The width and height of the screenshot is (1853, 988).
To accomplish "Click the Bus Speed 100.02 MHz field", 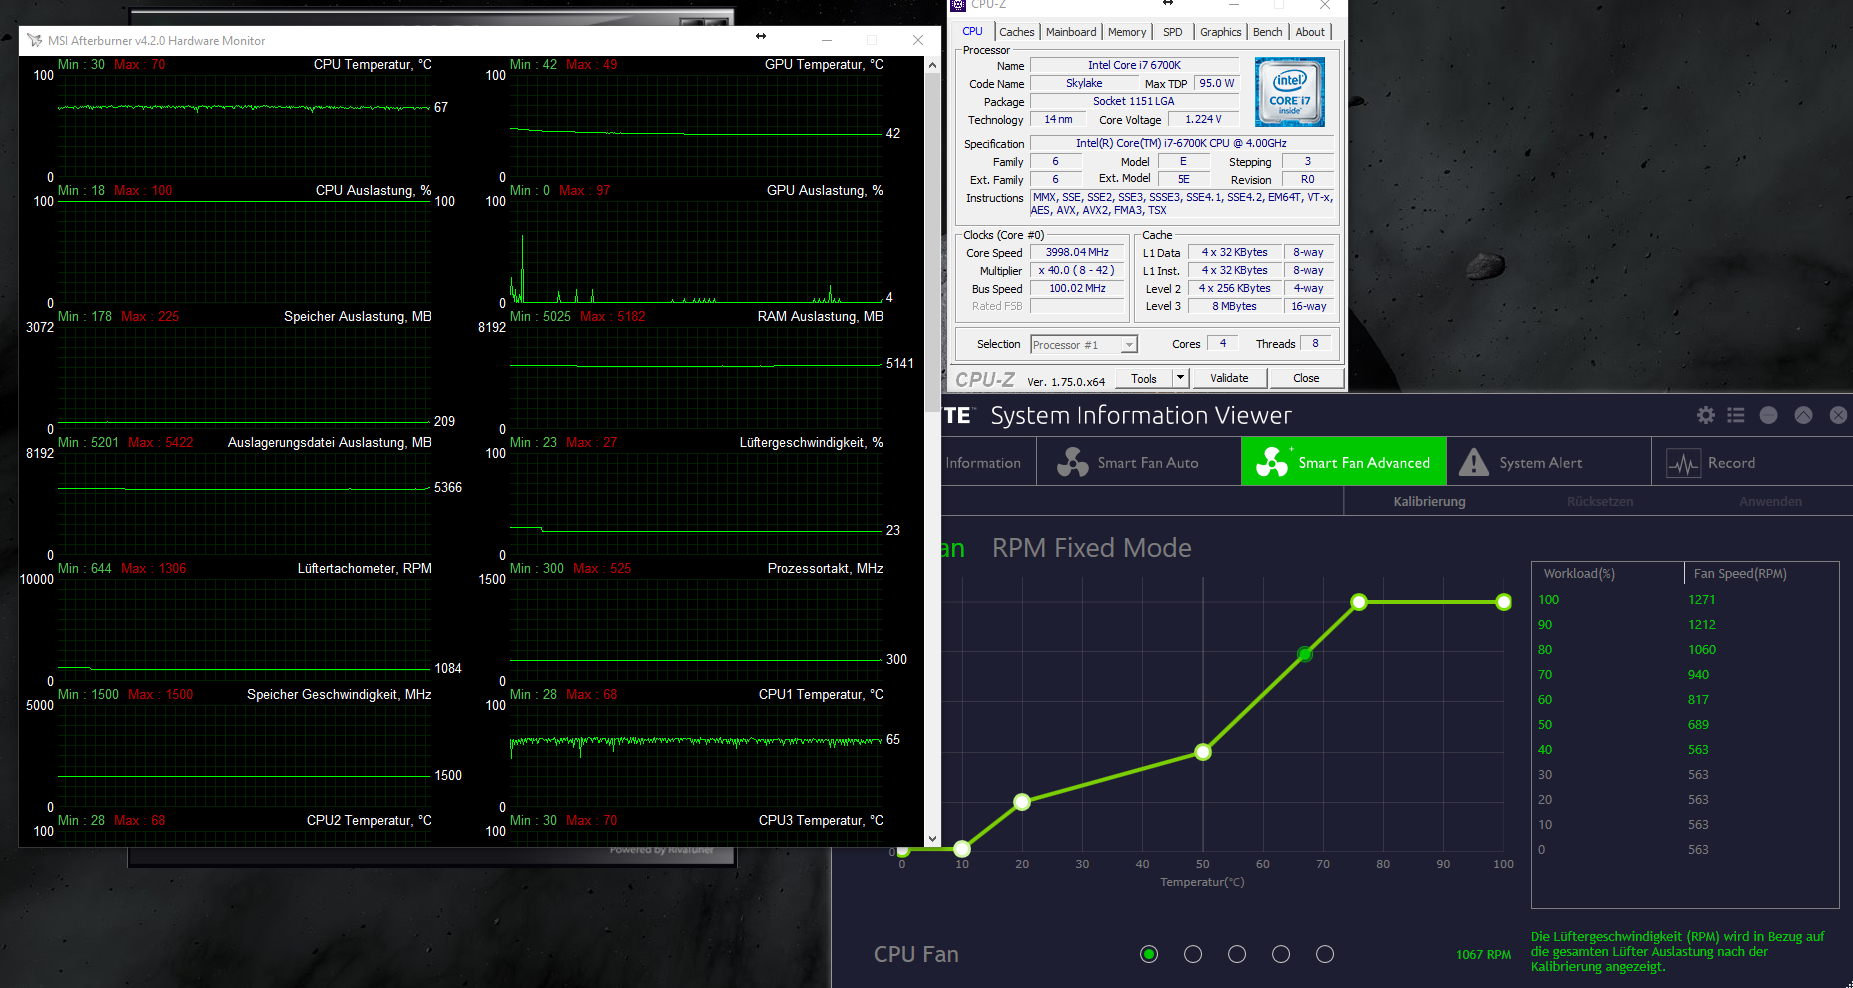I will coord(1077,289).
